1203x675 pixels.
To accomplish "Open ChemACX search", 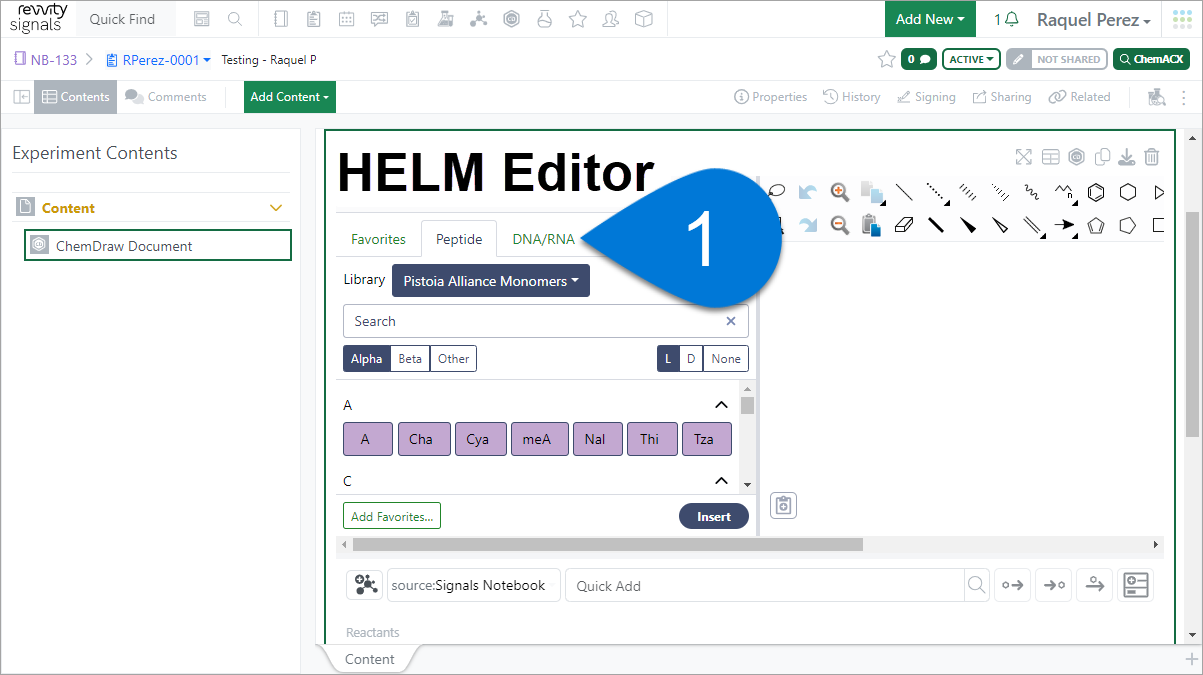I will click(1151, 60).
